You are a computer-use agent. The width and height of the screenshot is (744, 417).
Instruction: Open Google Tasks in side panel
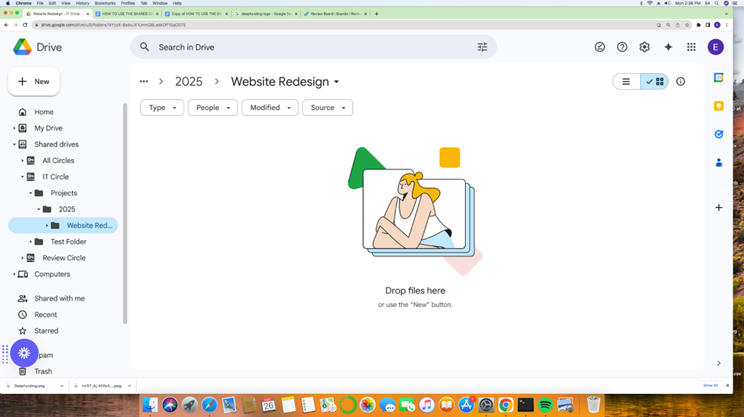pos(718,134)
